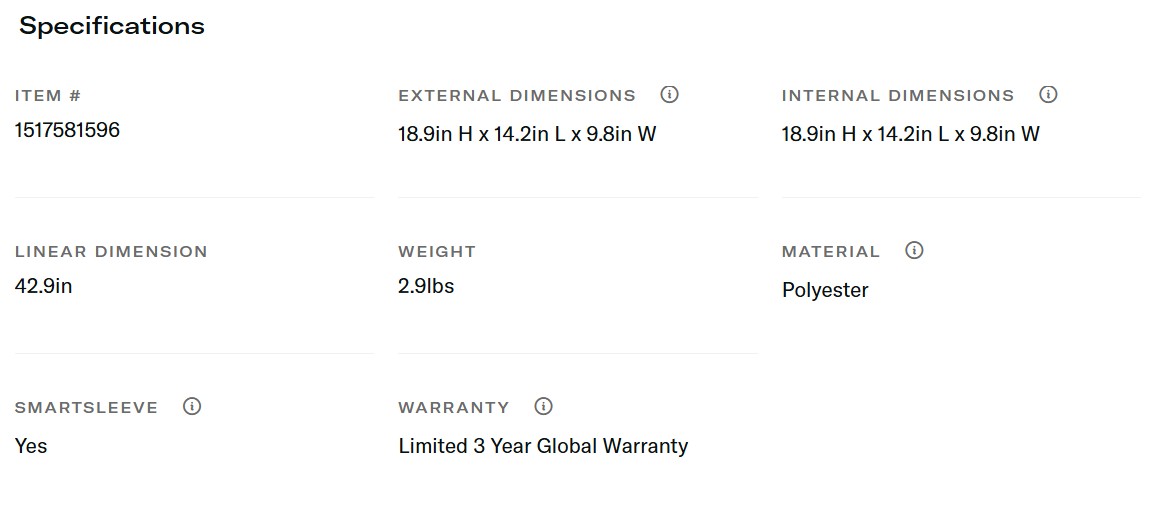Image resolution: width=1171 pixels, height=513 pixels.
Task: Click the LINEAR DIMENSION label
Action: 111,252
